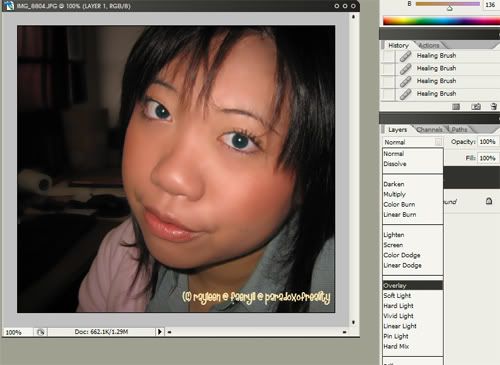Open the layer blend mode dropdown
This screenshot has width=500, height=365.
pyautogui.click(x=413, y=142)
